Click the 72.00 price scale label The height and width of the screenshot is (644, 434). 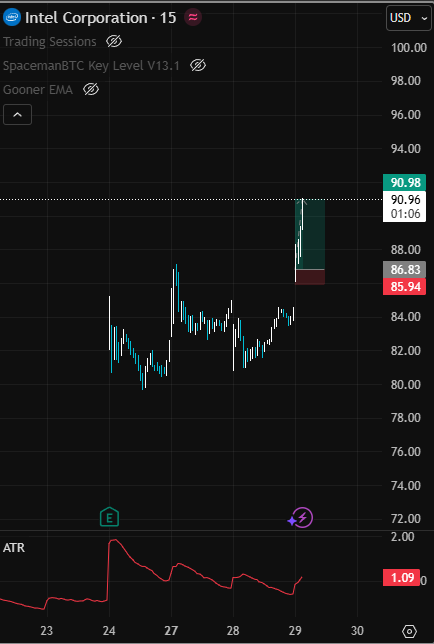point(406,519)
